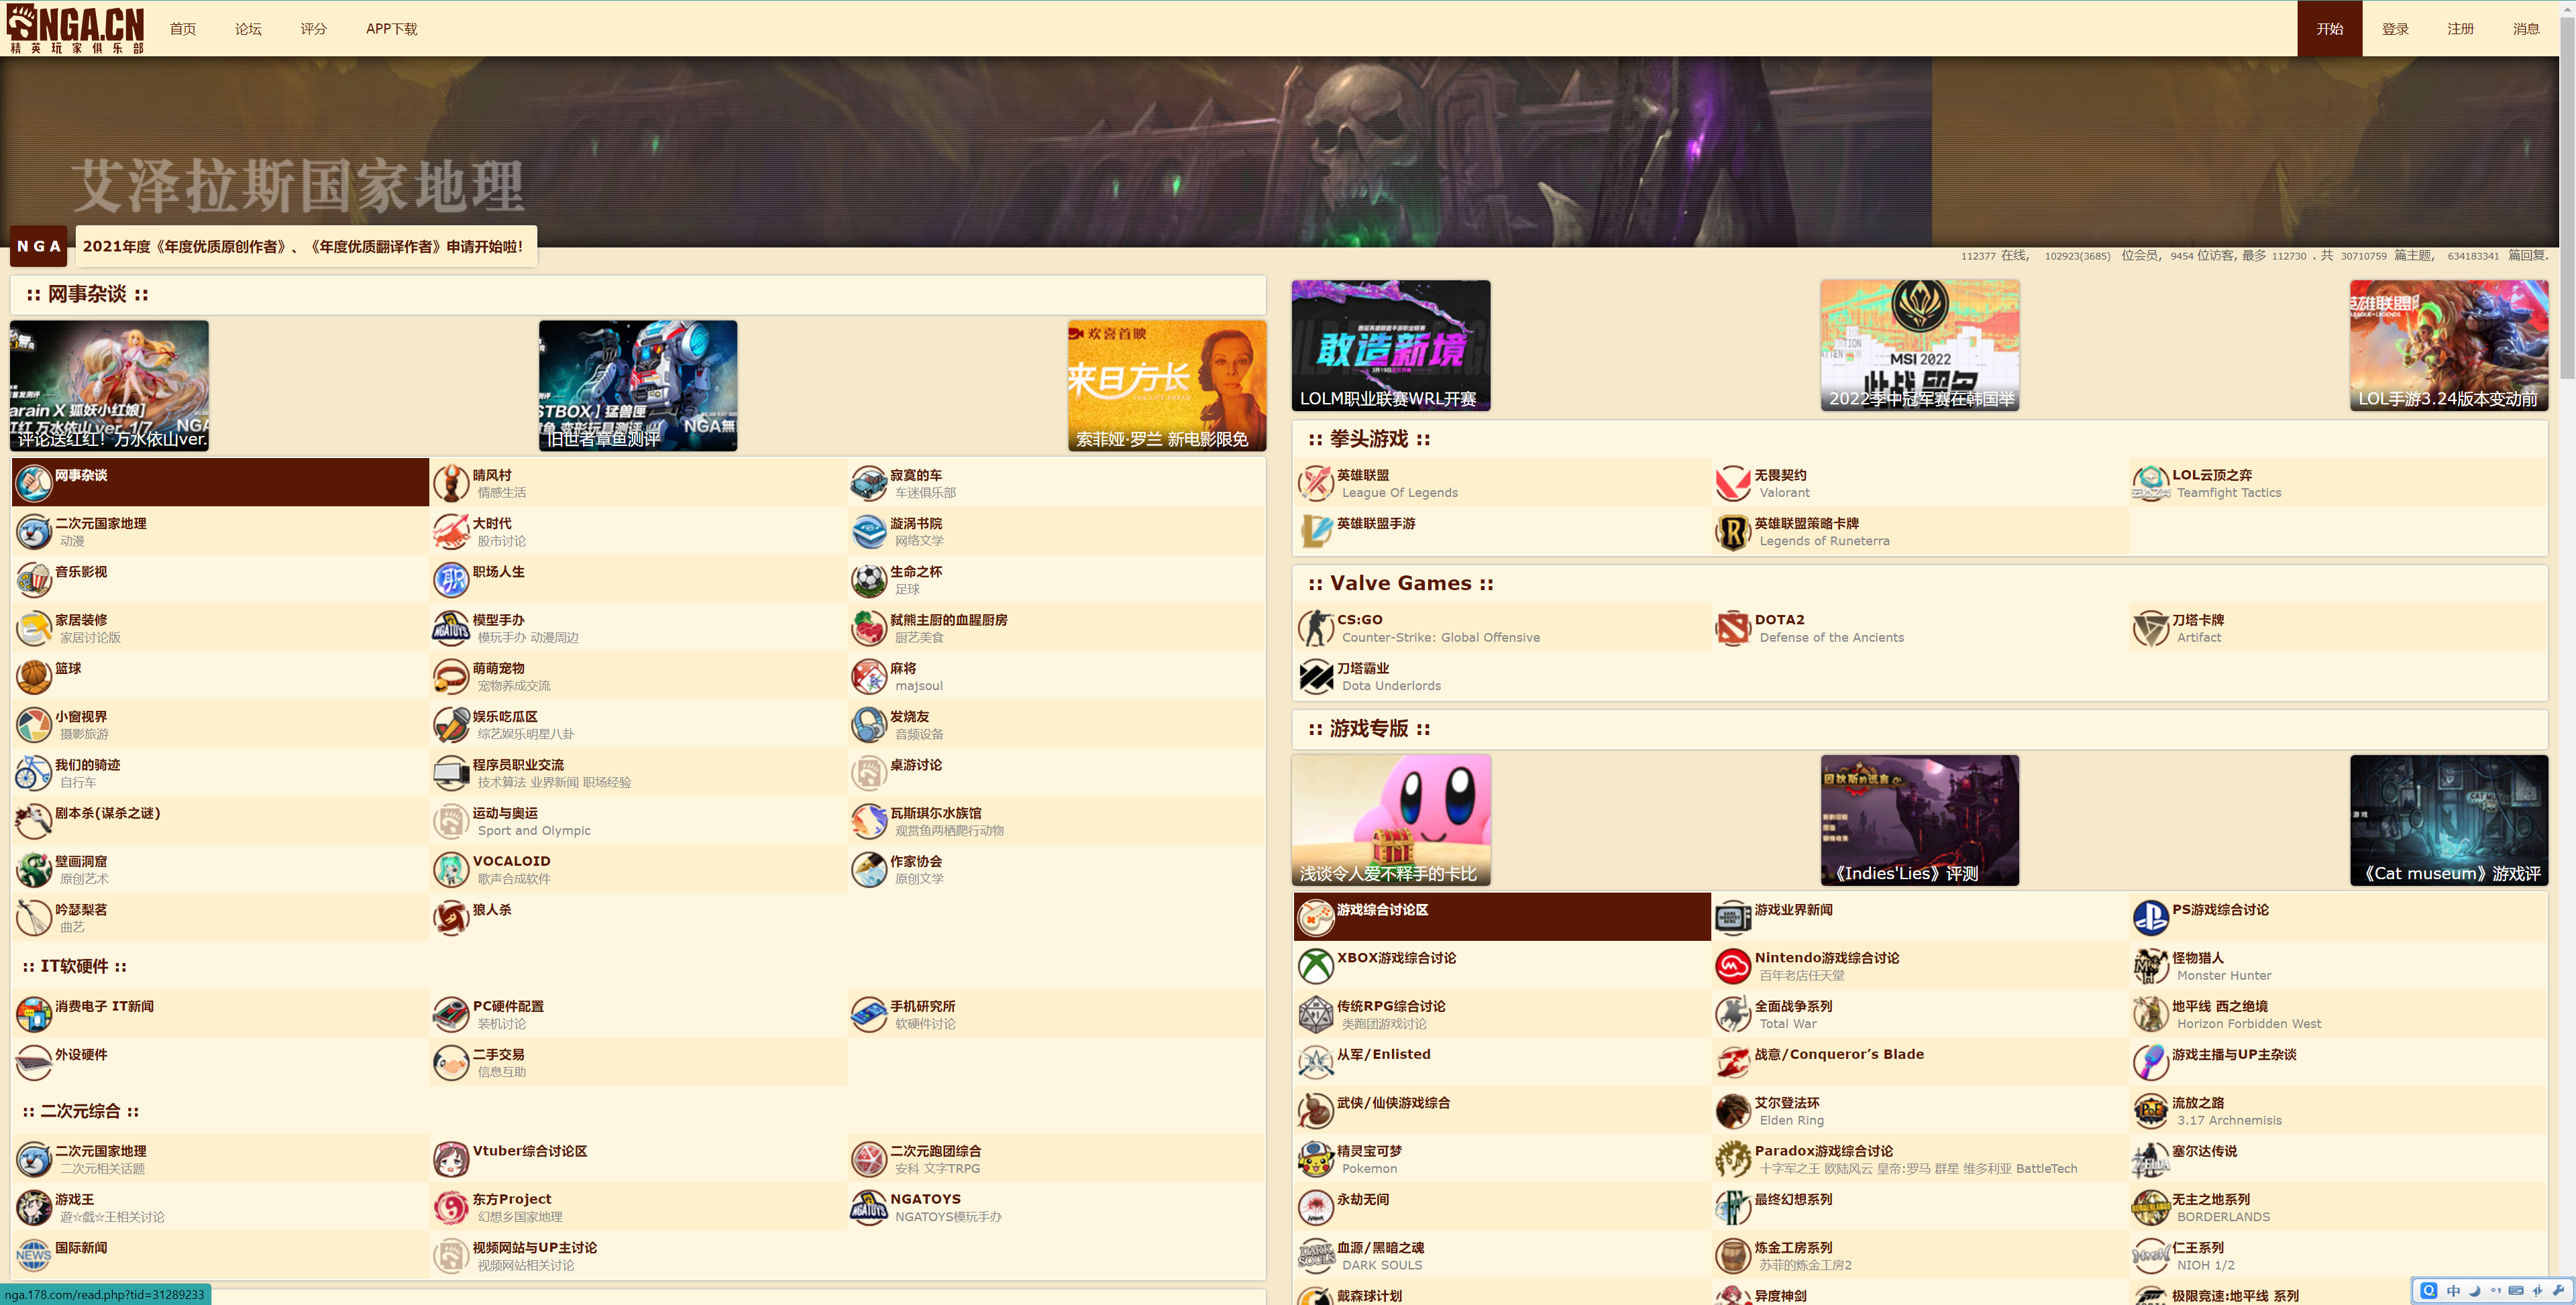Open the 2022季中冠军赛在韩国举 MSI thumbnail

(x=1920, y=345)
